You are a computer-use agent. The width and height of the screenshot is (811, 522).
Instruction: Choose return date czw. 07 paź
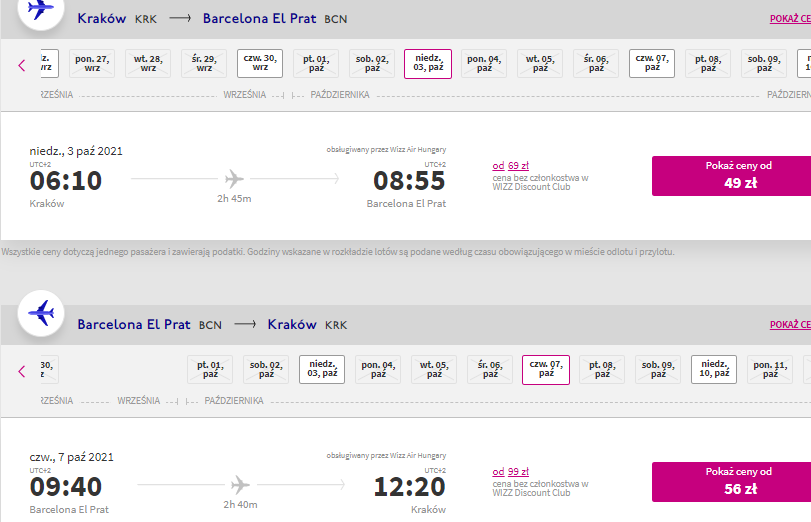coord(546,369)
